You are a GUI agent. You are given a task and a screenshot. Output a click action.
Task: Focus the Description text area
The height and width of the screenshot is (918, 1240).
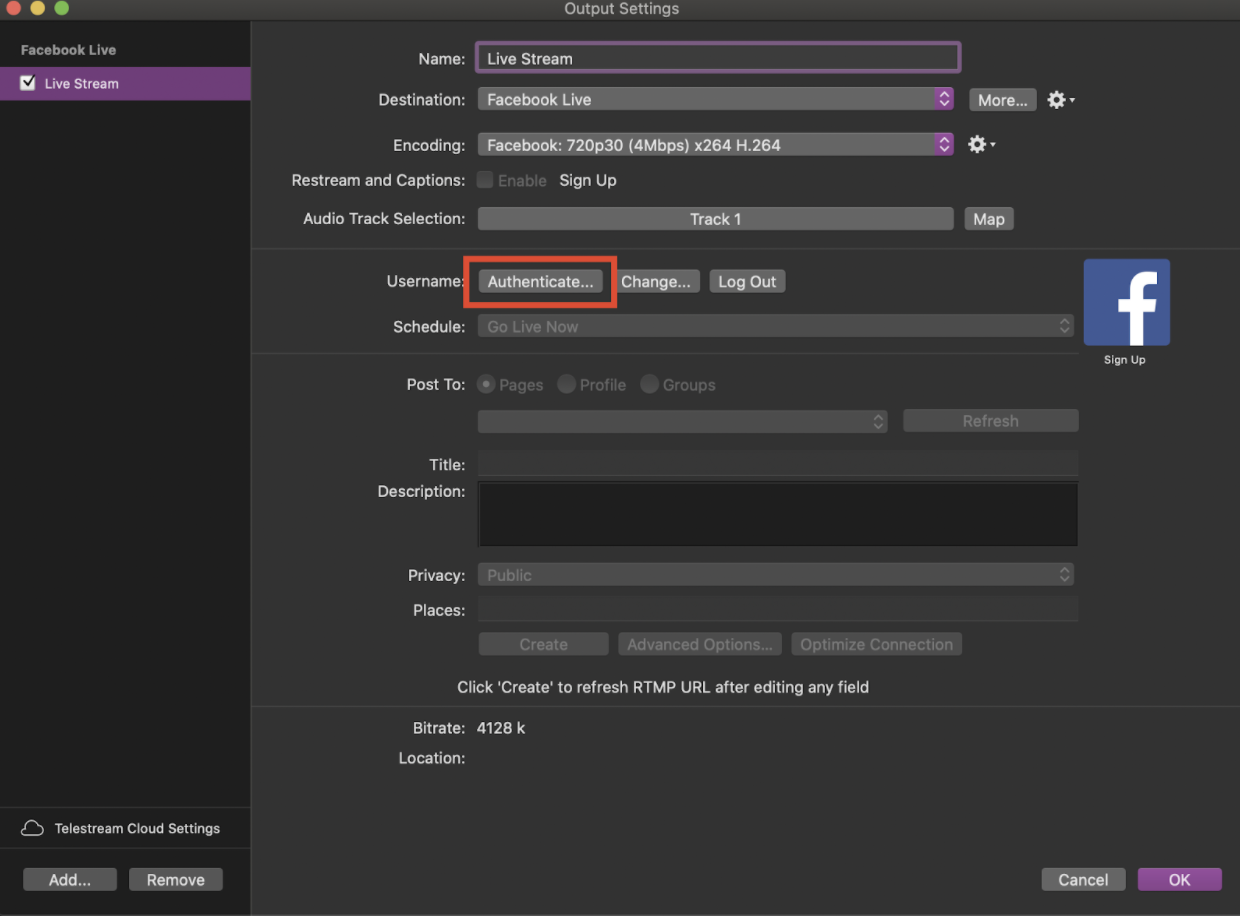click(x=777, y=514)
